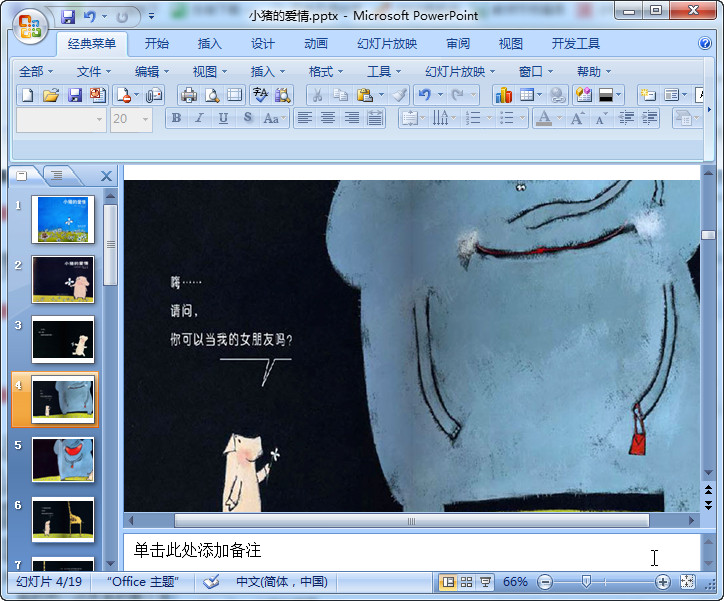Open the 窗口 dropdown menu
This screenshot has height=601, width=724.
tap(536, 72)
